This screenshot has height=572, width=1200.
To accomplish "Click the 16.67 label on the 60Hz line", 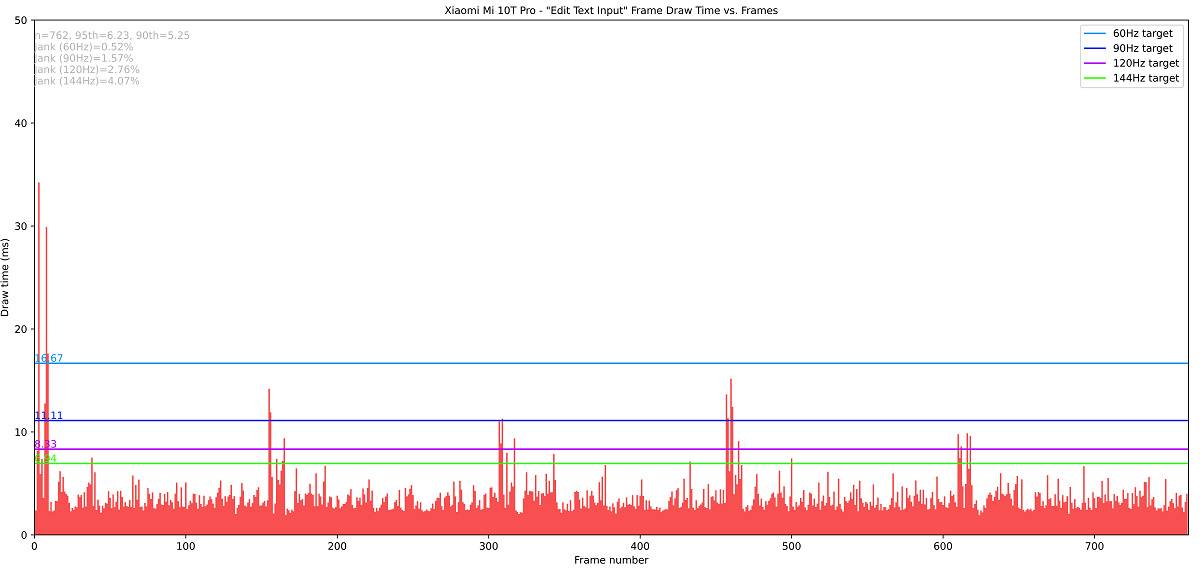I will [x=49, y=358].
